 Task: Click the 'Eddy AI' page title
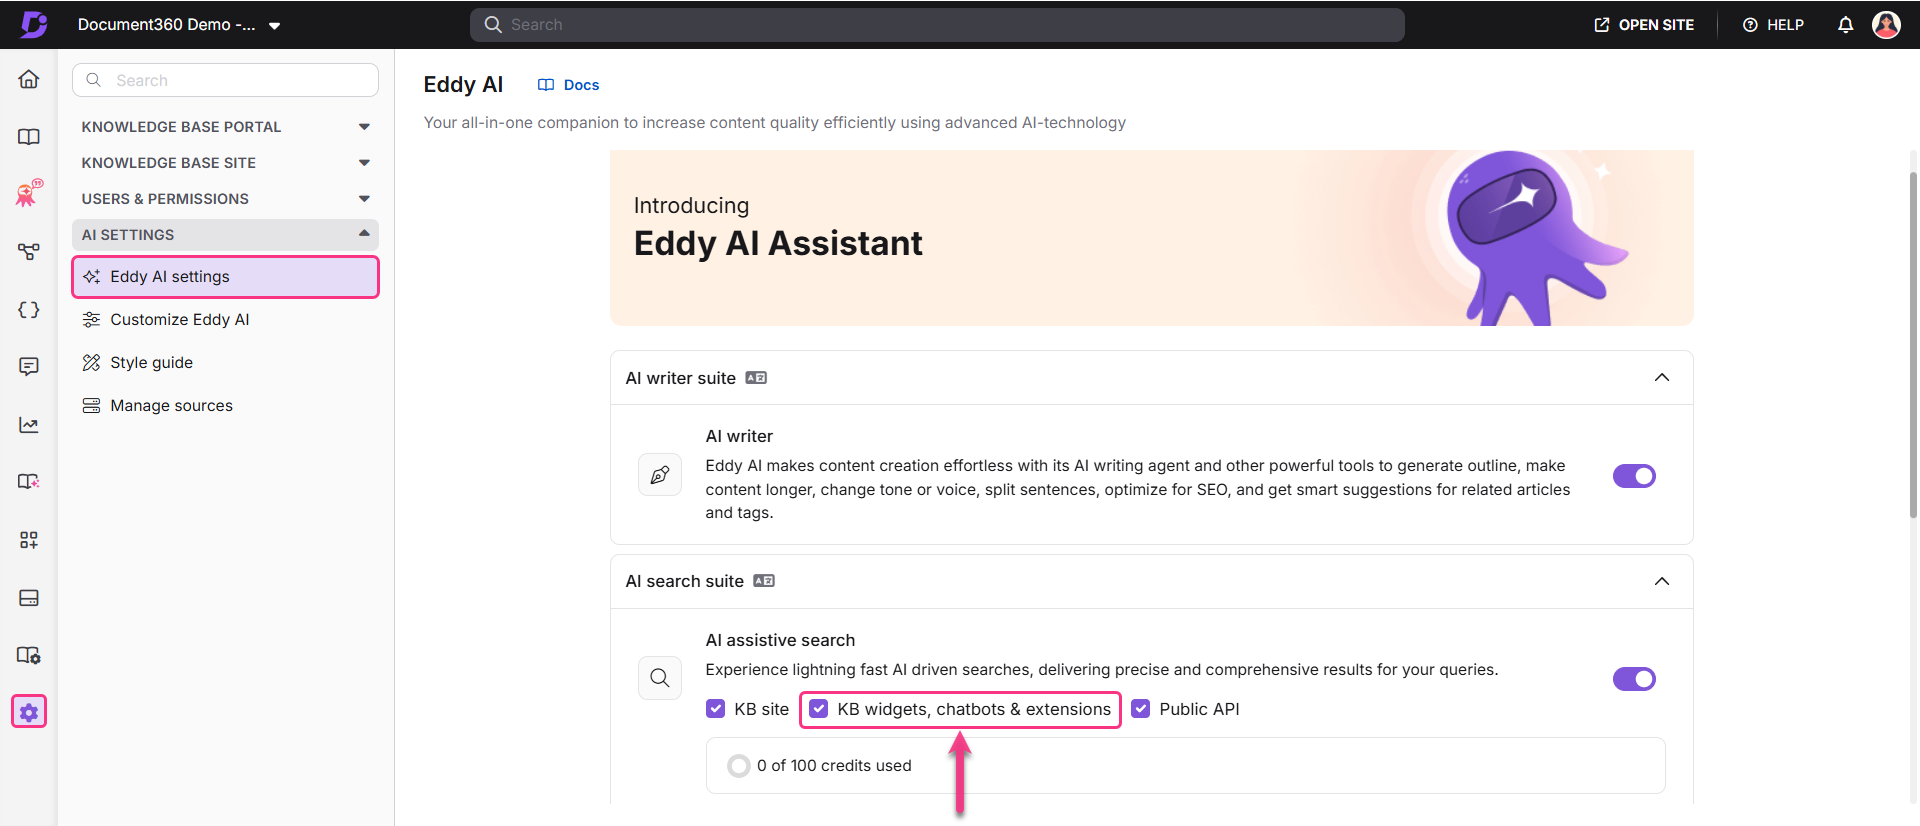tap(463, 85)
